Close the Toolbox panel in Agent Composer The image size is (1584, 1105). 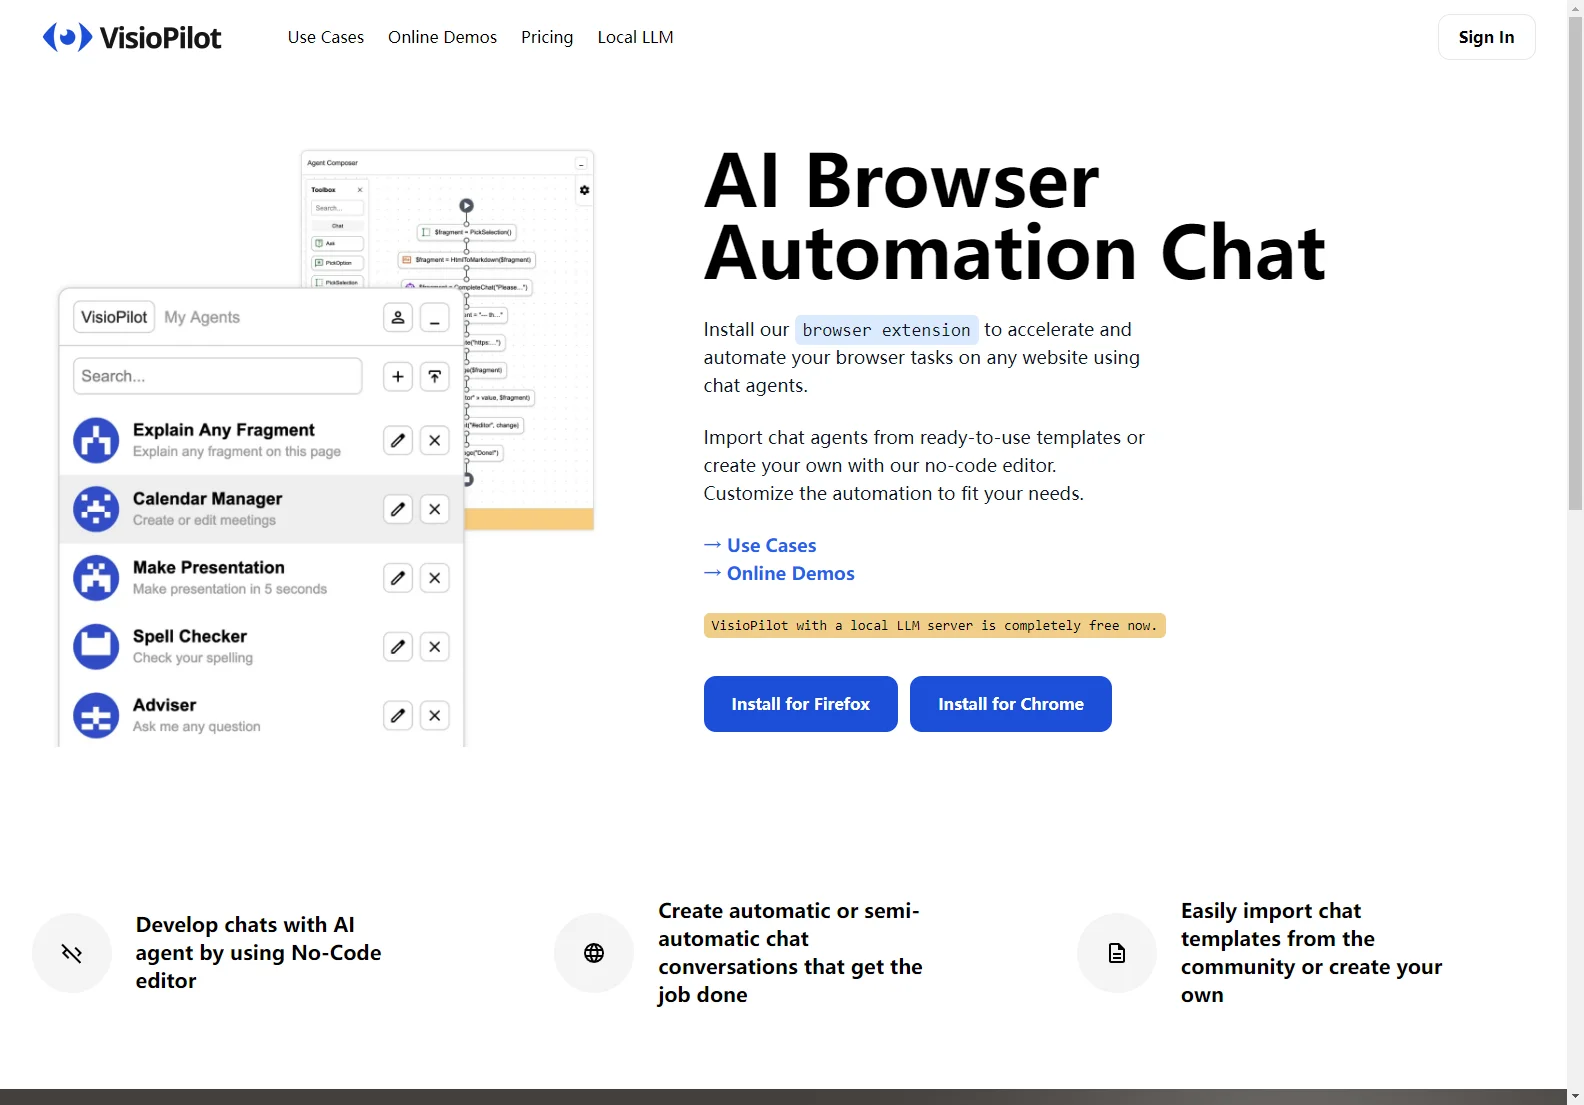360,190
